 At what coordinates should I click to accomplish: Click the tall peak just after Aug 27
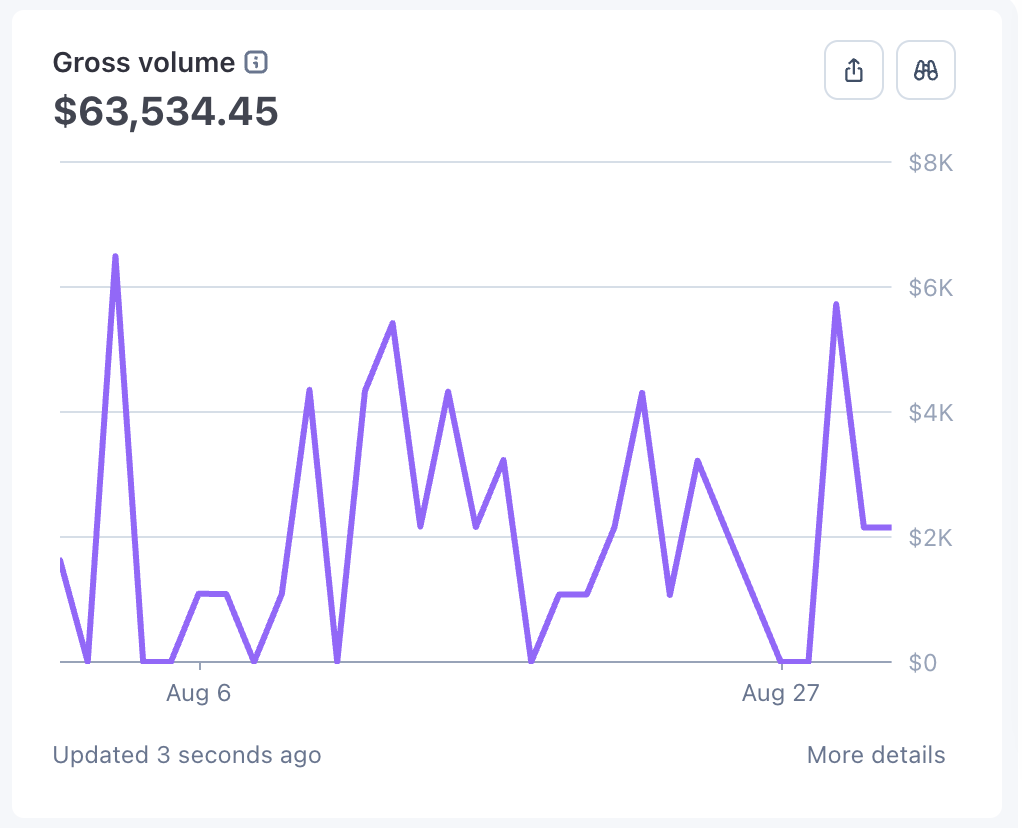click(835, 304)
